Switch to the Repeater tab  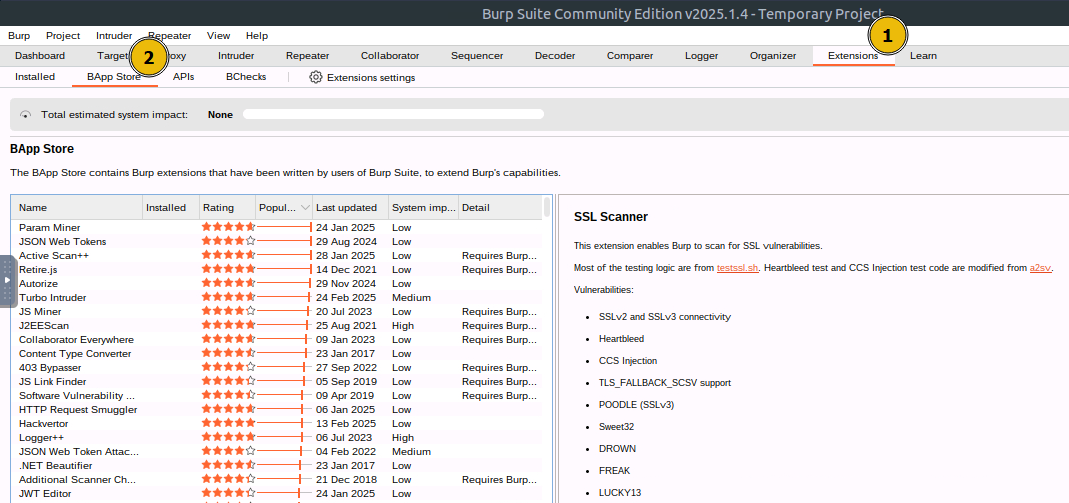[307, 56]
